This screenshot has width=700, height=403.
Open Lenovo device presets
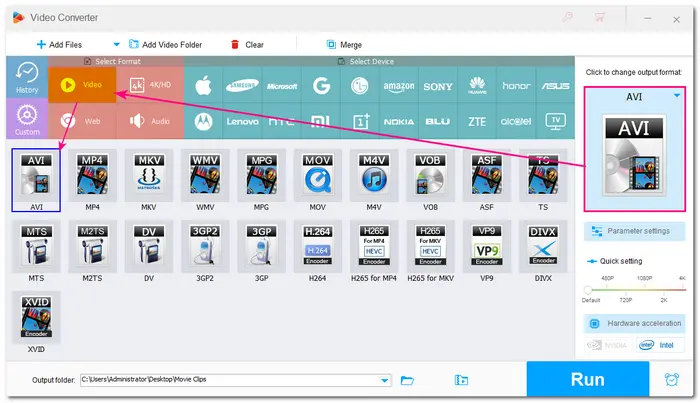[x=242, y=121]
